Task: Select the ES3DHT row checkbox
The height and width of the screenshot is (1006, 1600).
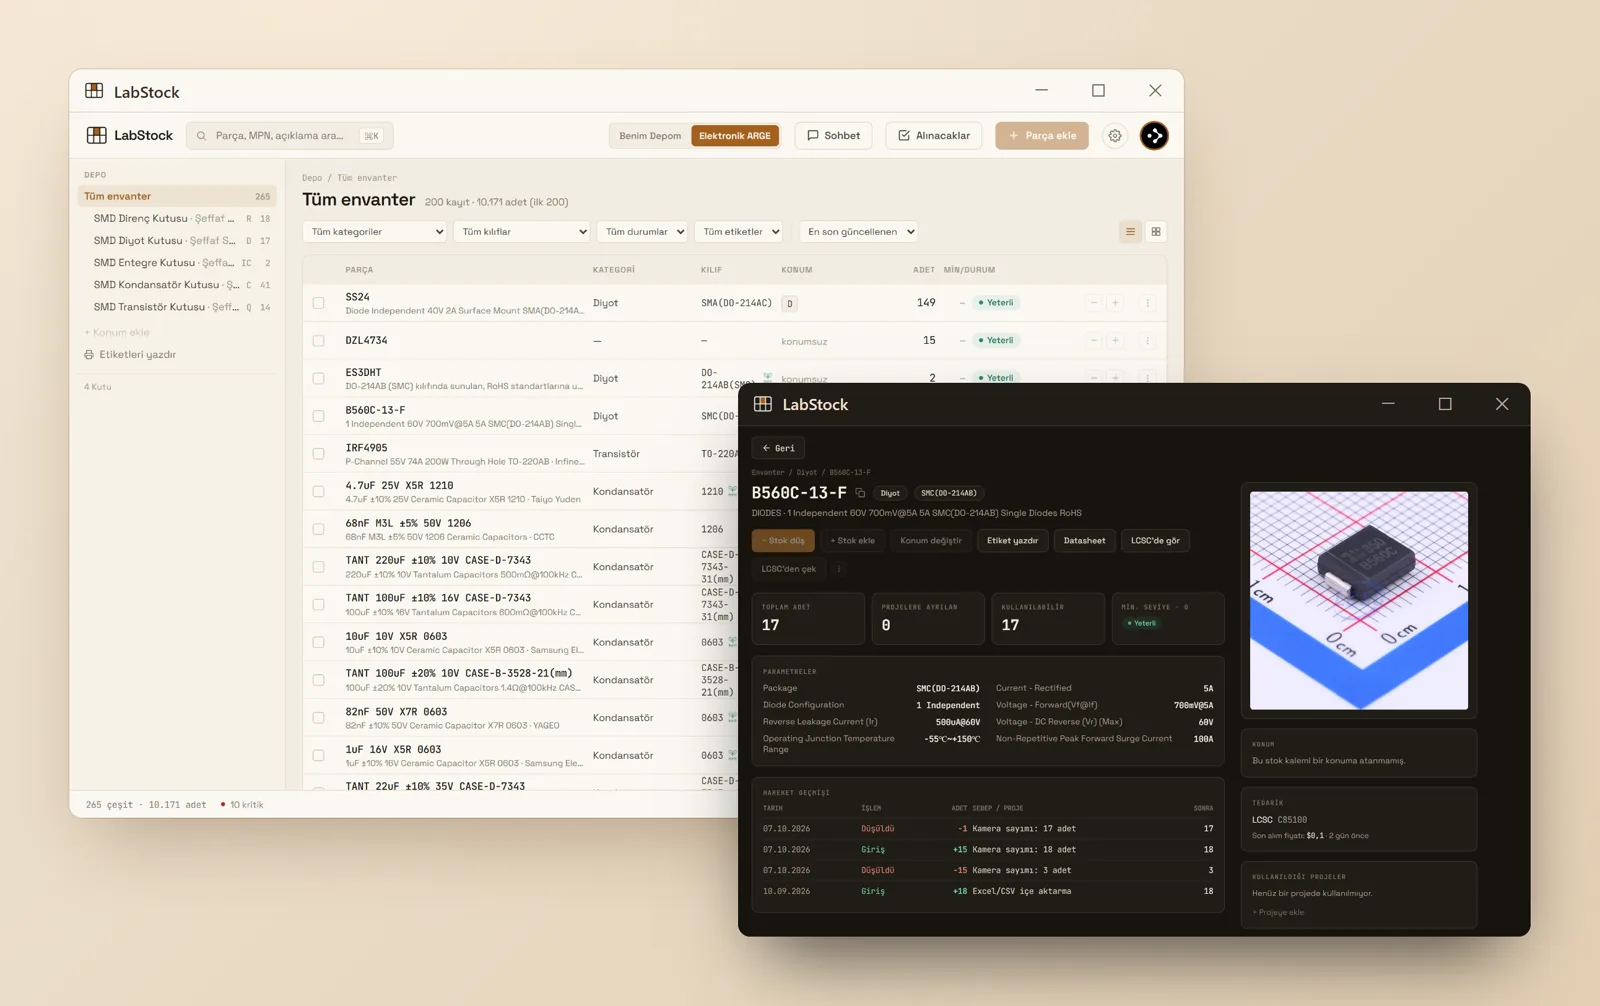Action: point(319,379)
